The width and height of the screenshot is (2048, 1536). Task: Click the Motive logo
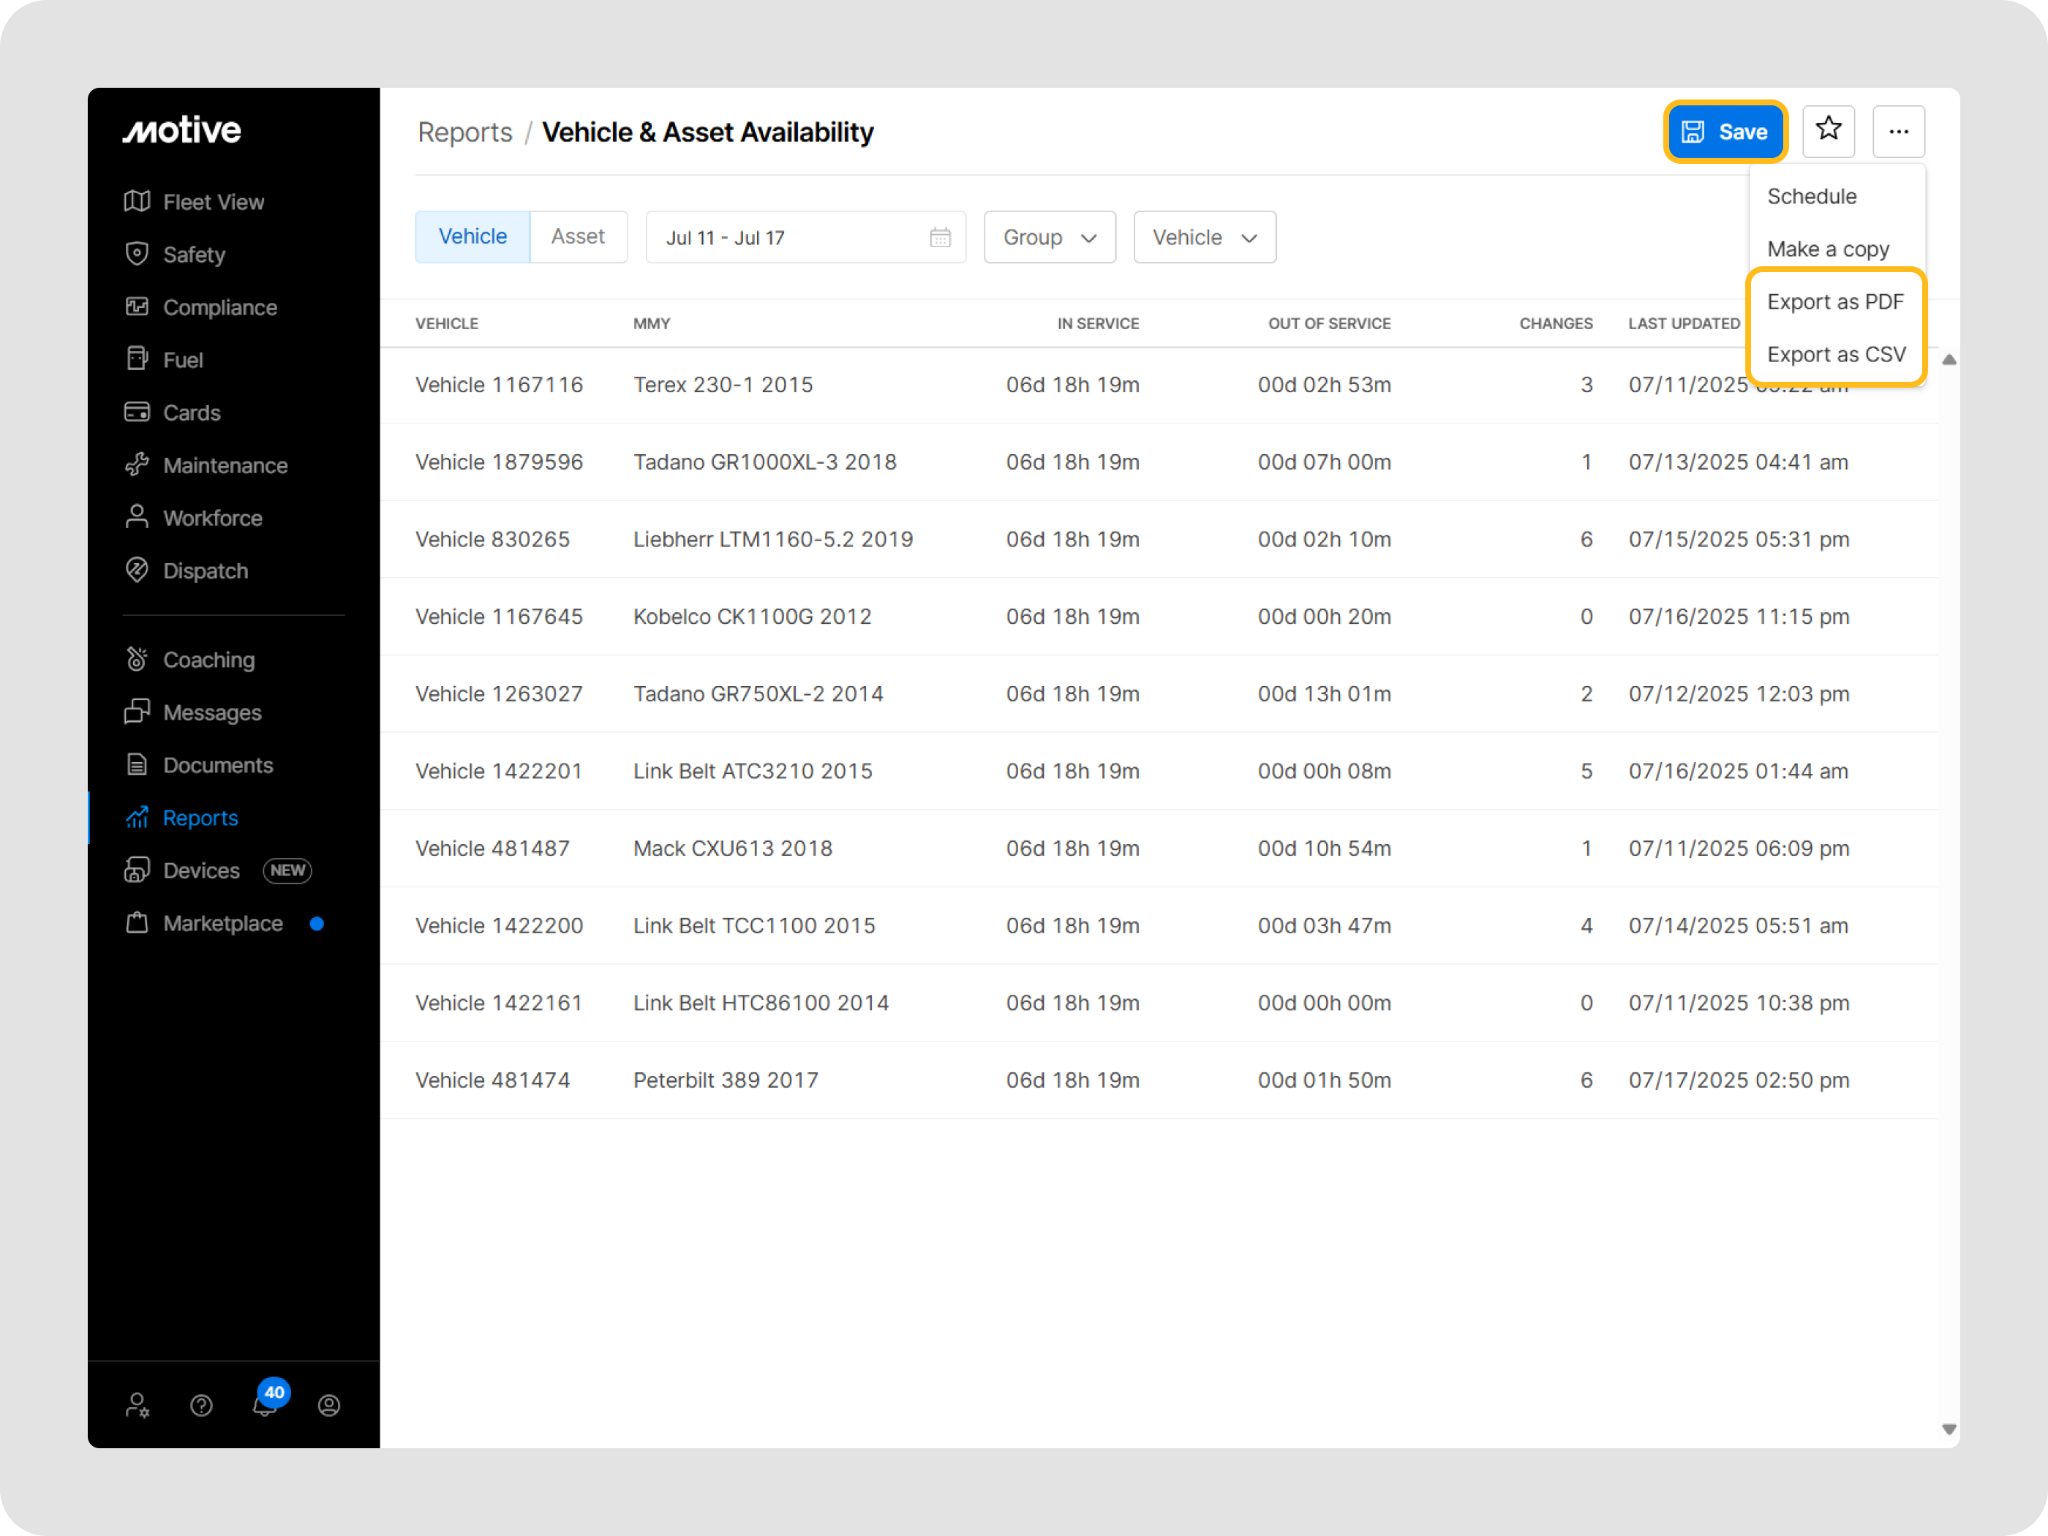click(x=182, y=130)
